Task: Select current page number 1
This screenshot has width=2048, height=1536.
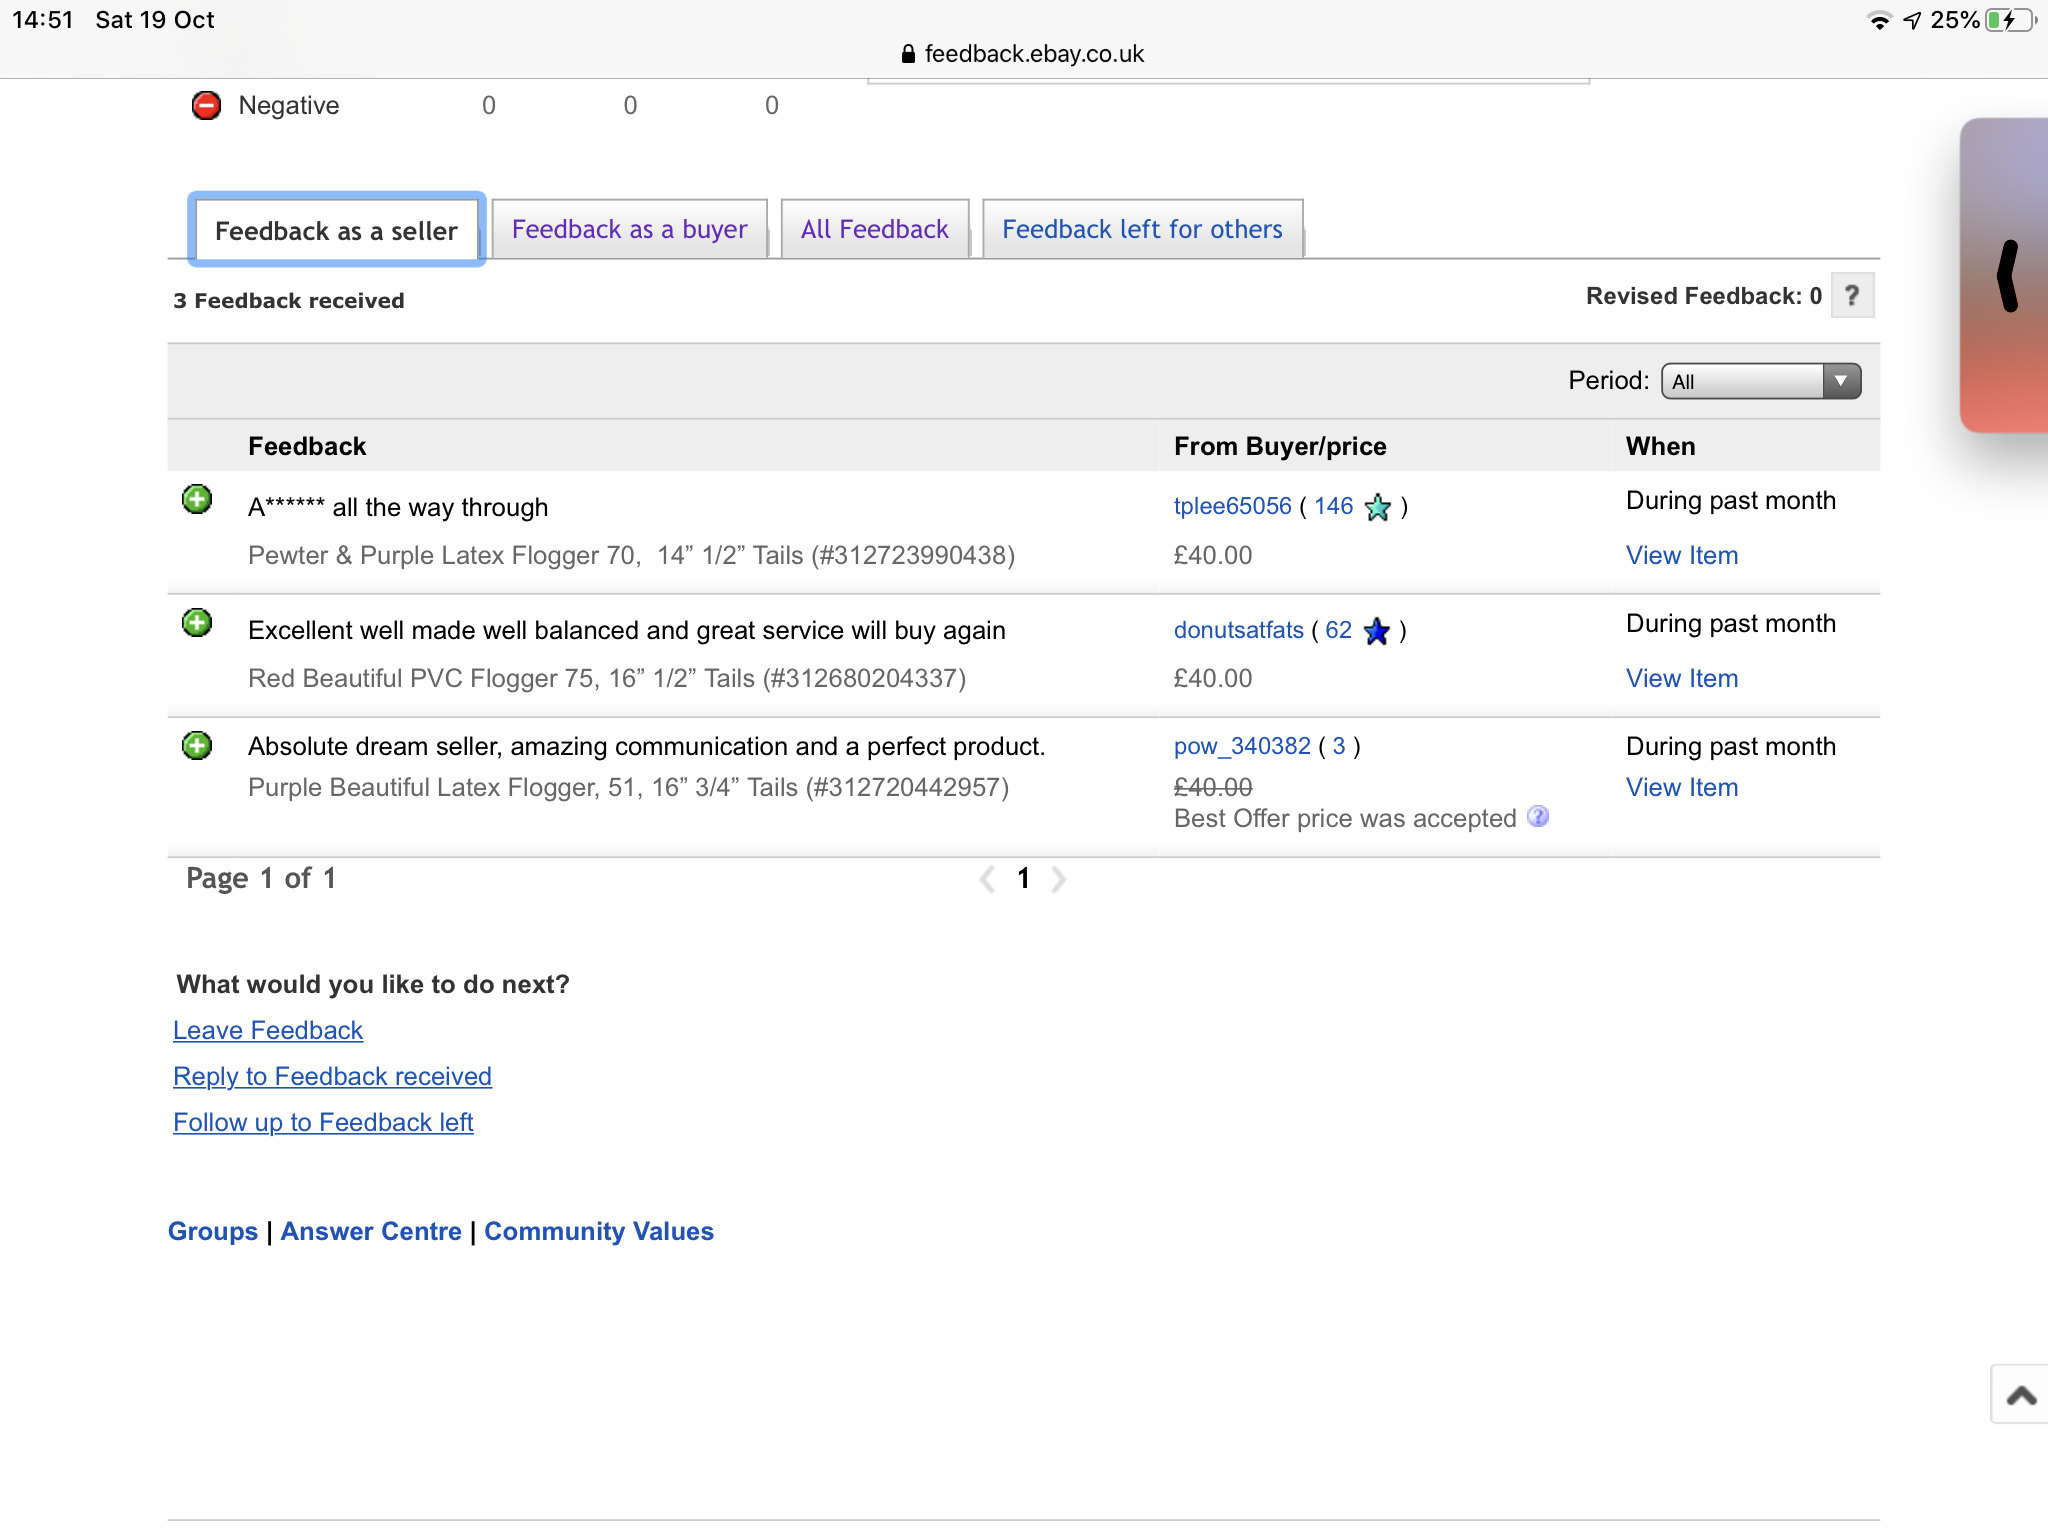Action: 1023,878
